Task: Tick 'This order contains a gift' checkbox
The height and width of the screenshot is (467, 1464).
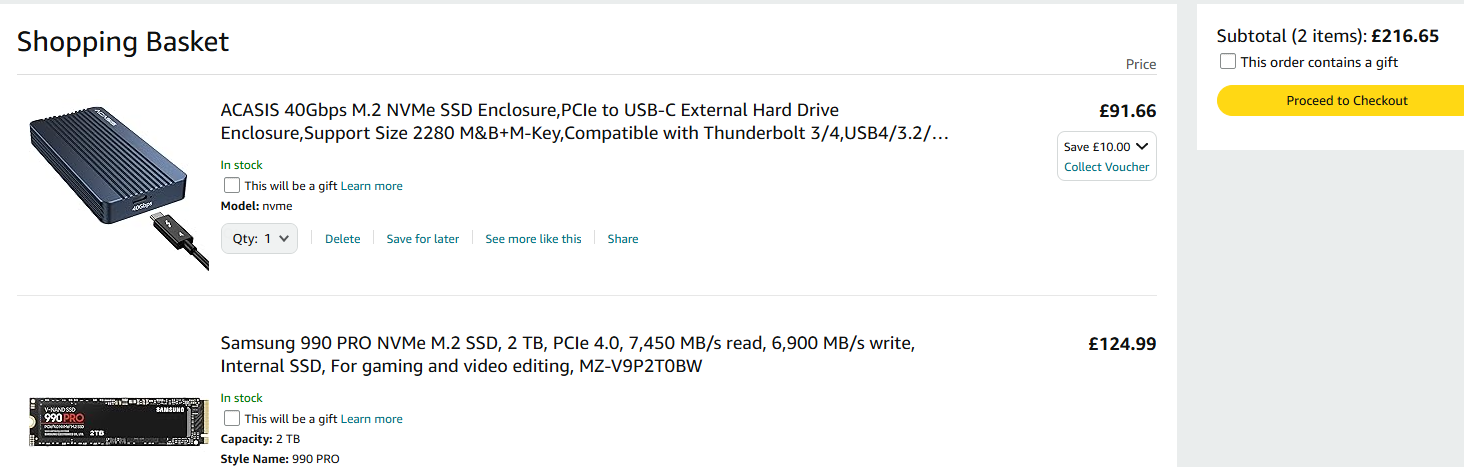Action: pyautogui.click(x=1228, y=62)
